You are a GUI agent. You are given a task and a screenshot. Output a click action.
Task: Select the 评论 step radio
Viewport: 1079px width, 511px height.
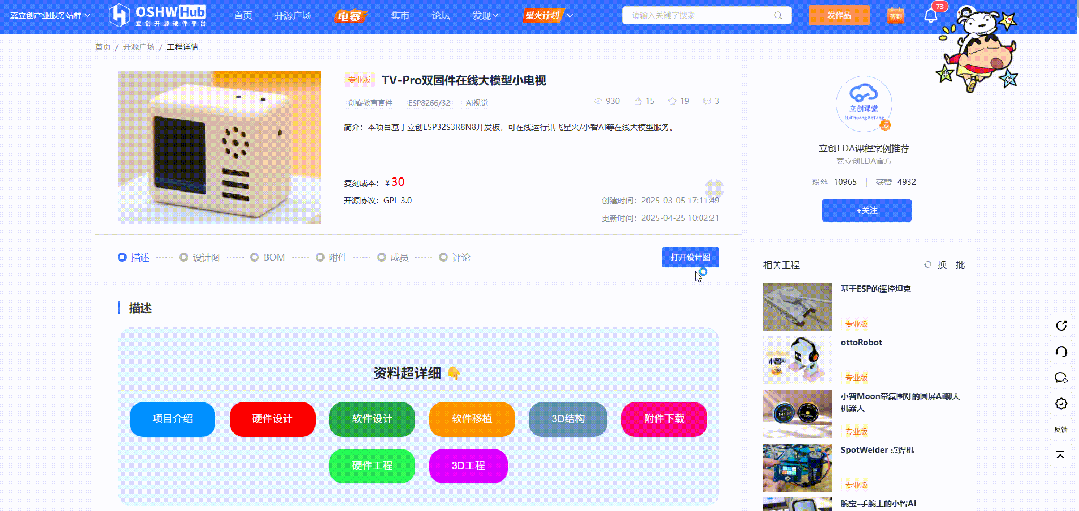(443, 258)
